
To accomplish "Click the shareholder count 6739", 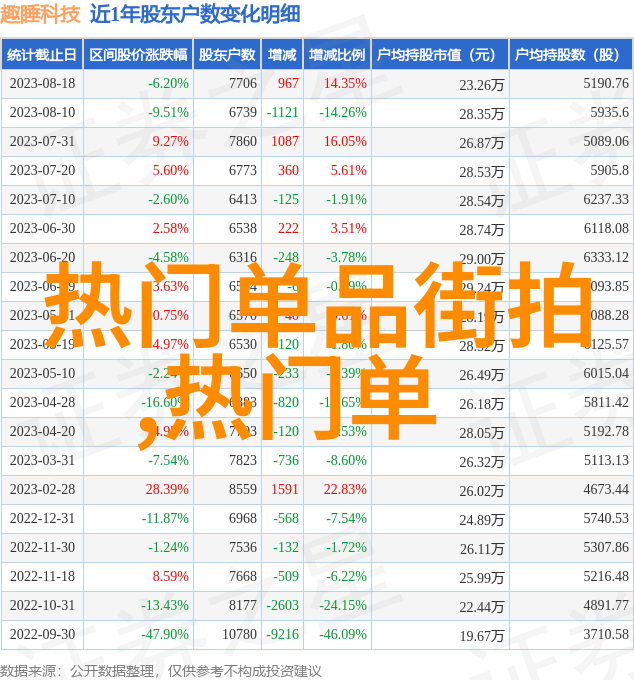I will tap(243, 112).
